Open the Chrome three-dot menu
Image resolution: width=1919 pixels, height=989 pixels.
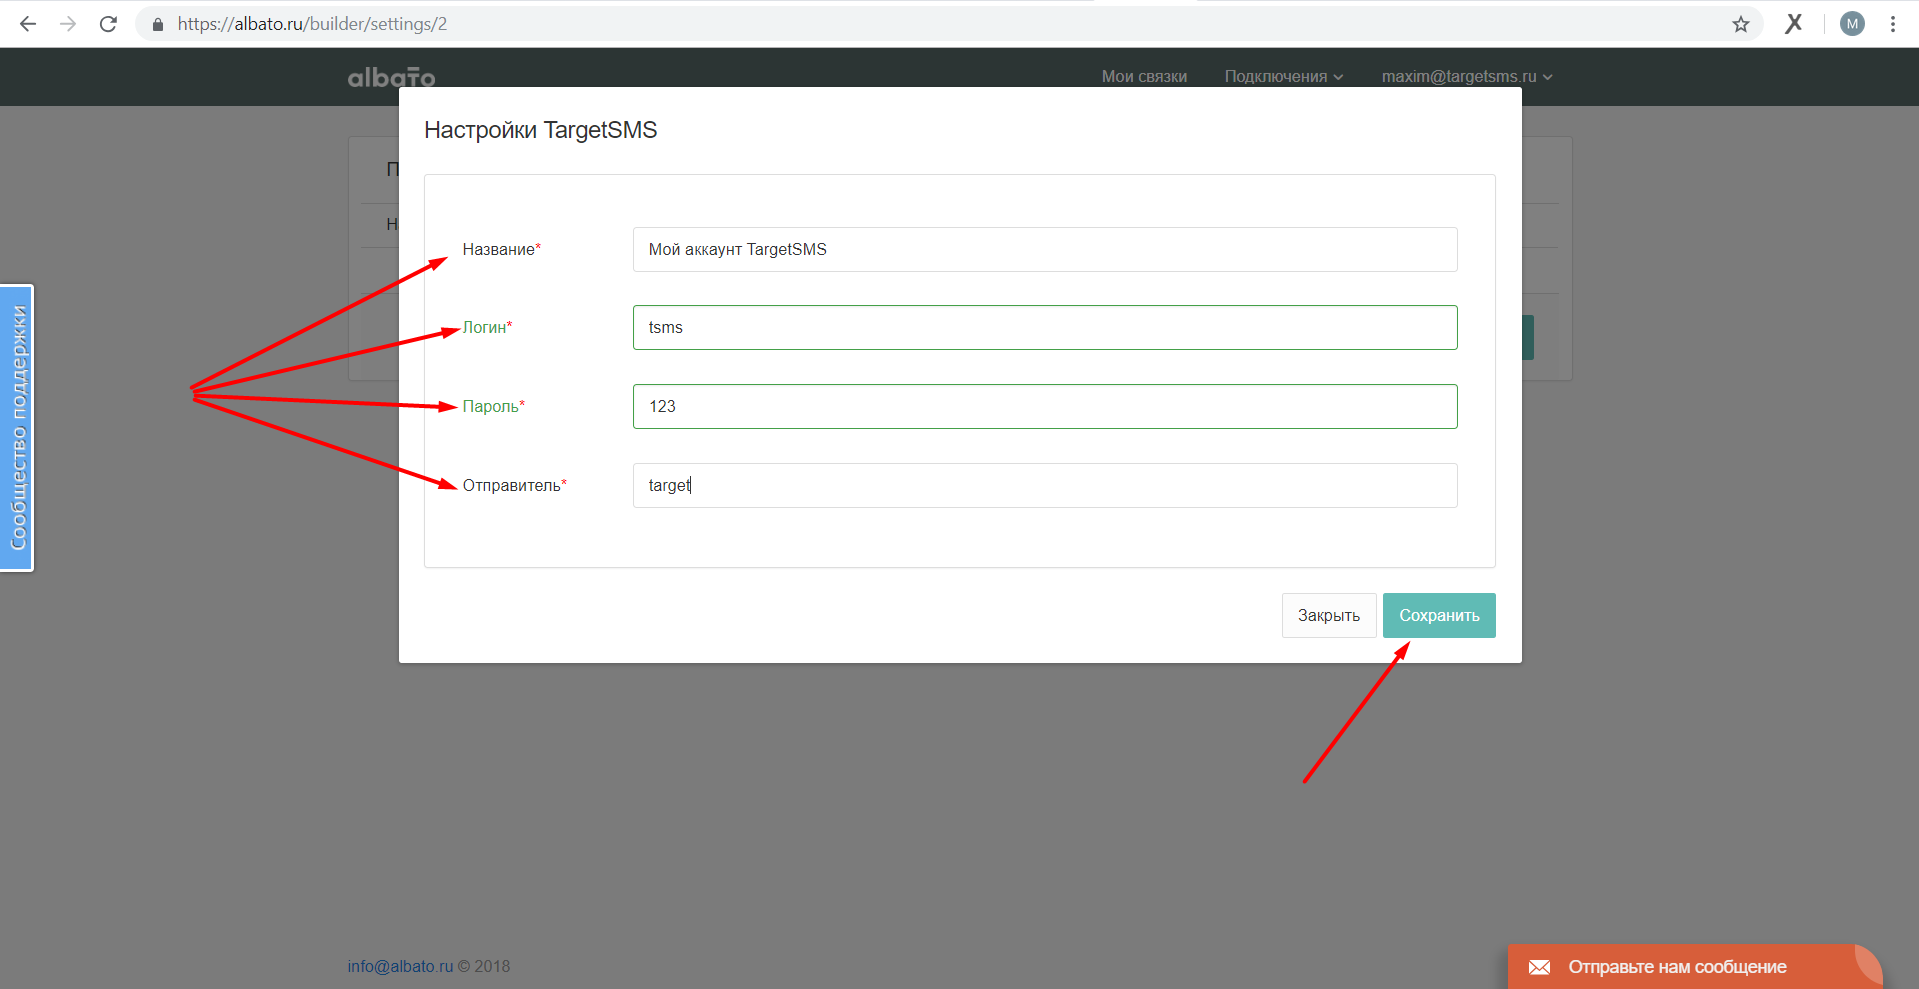[x=1893, y=24]
